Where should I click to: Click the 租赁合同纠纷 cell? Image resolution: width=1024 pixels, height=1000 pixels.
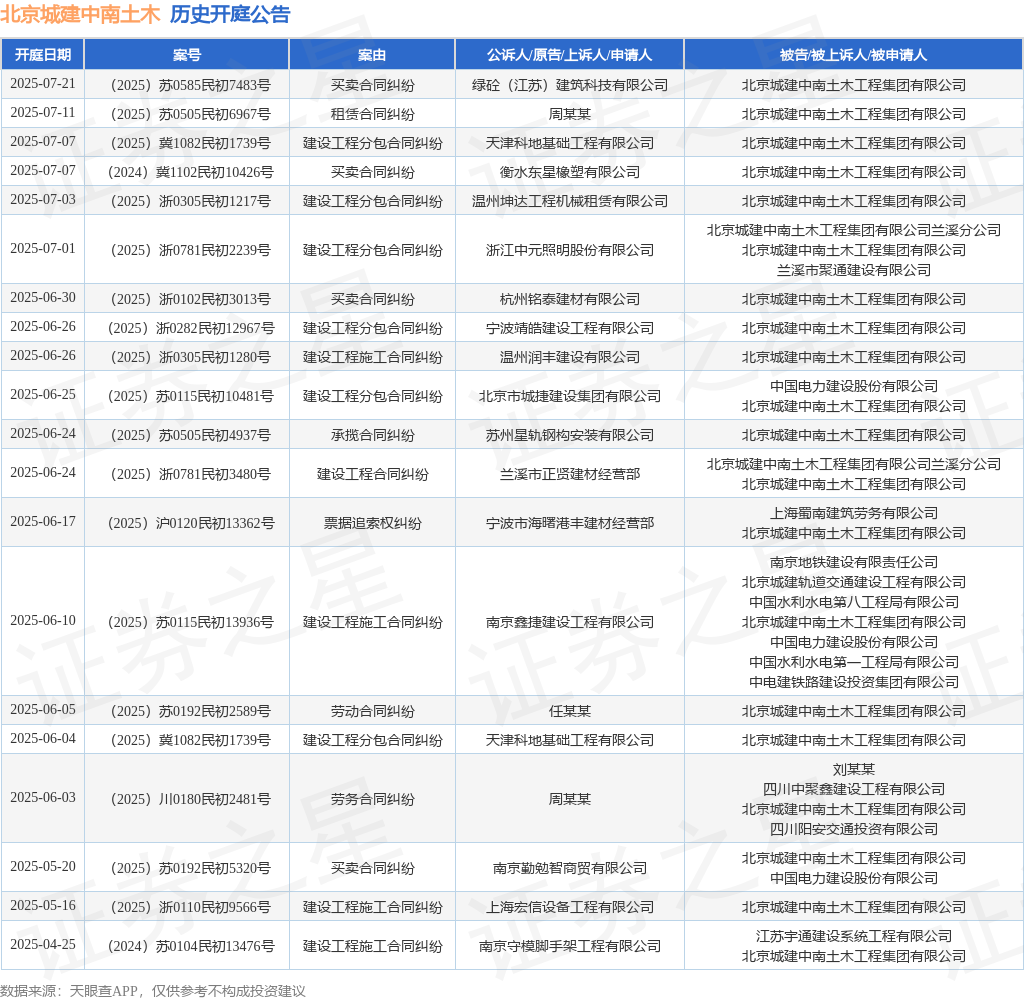372,114
